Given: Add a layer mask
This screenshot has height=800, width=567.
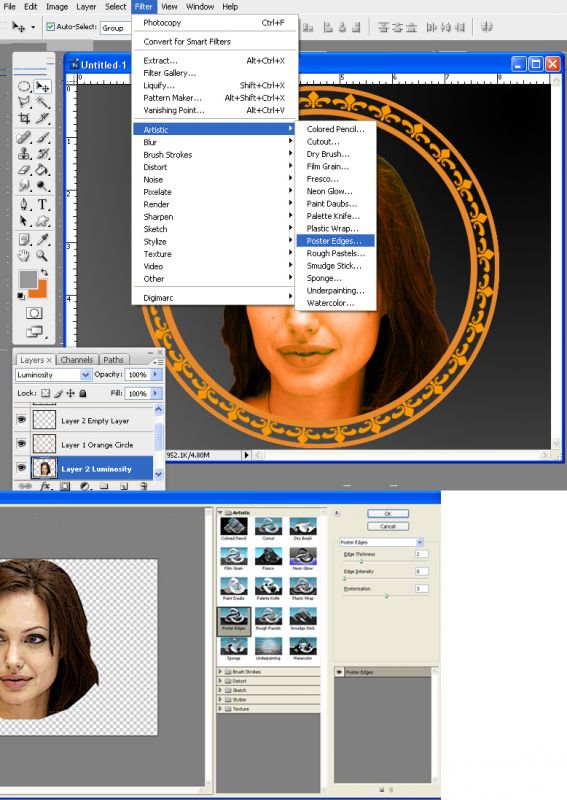Looking at the screenshot, I should (65, 486).
